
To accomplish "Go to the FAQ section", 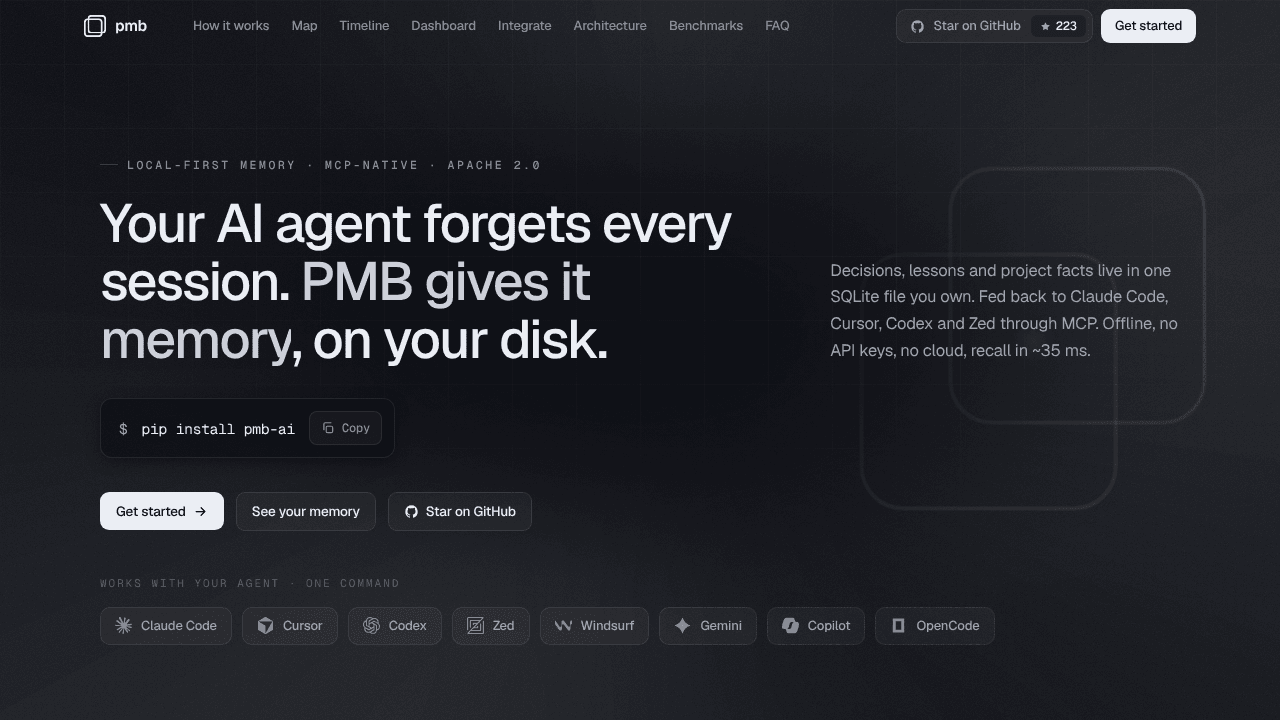I will coord(777,26).
